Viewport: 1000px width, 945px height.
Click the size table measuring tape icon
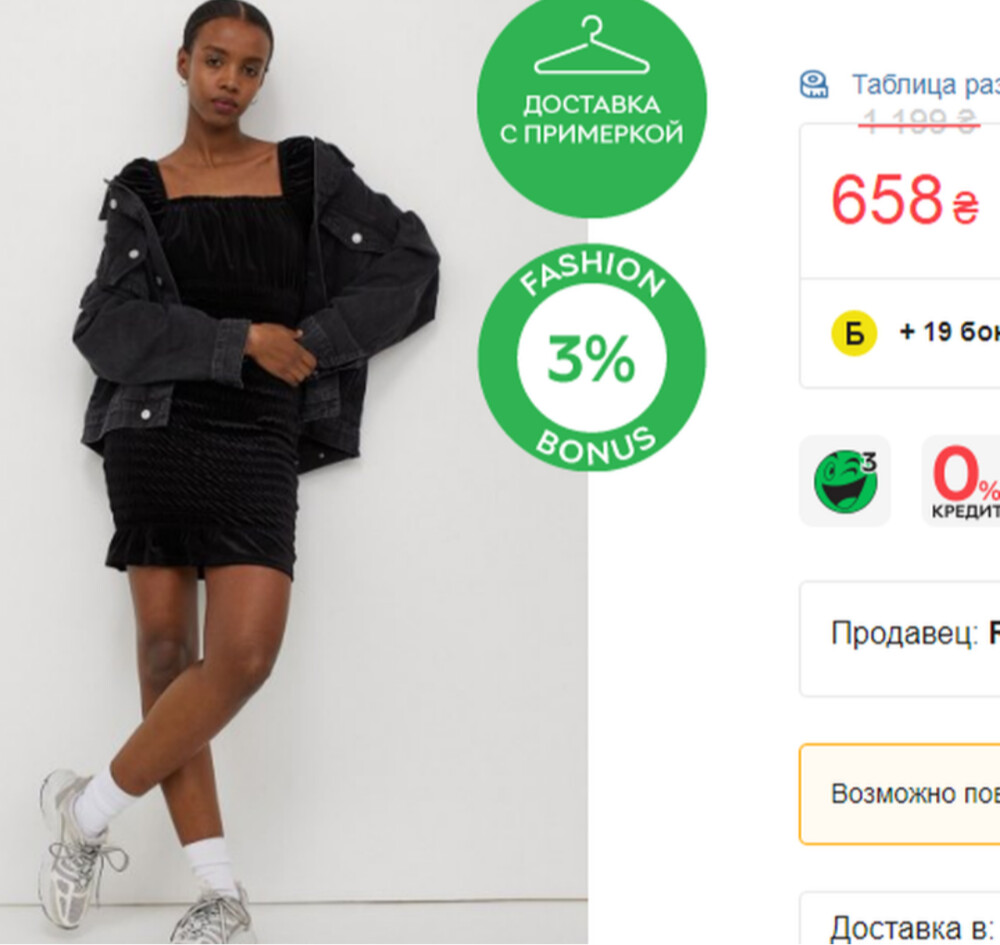click(x=814, y=85)
